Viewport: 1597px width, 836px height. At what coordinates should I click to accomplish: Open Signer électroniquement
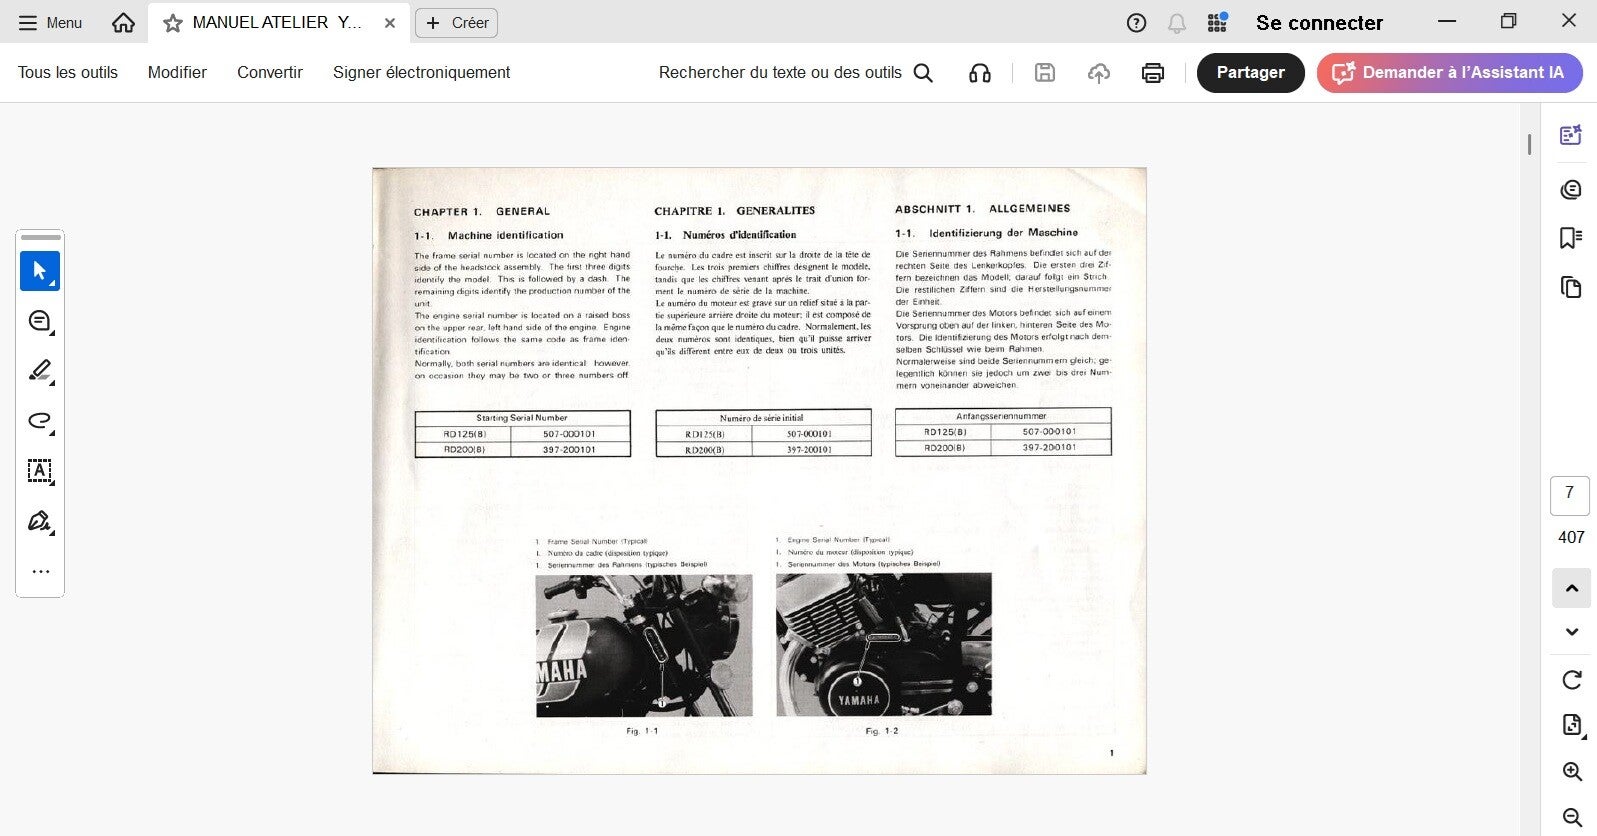[421, 72]
